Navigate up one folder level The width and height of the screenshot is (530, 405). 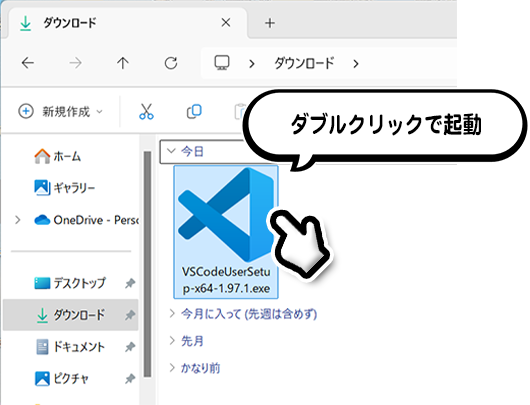(123, 63)
